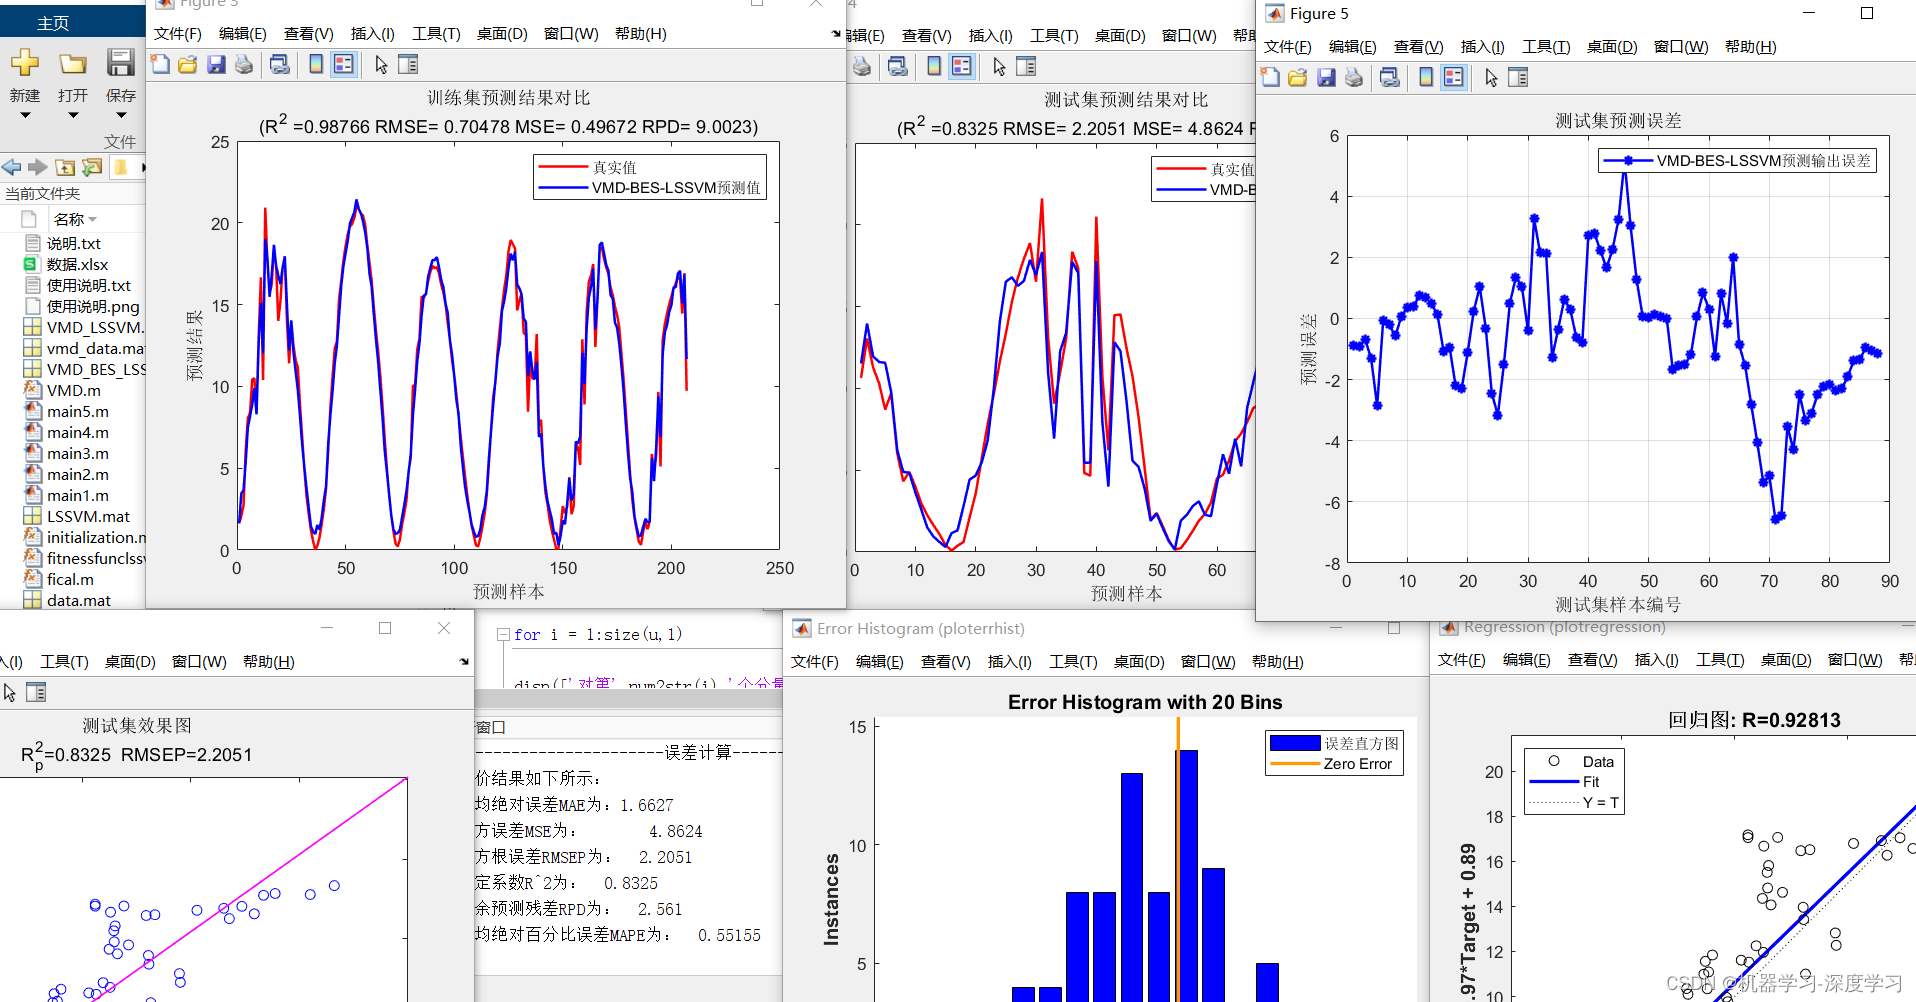Open 插入(I) menu in Figure 5
The image size is (1916, 1002).
[x=1482, y=47]
